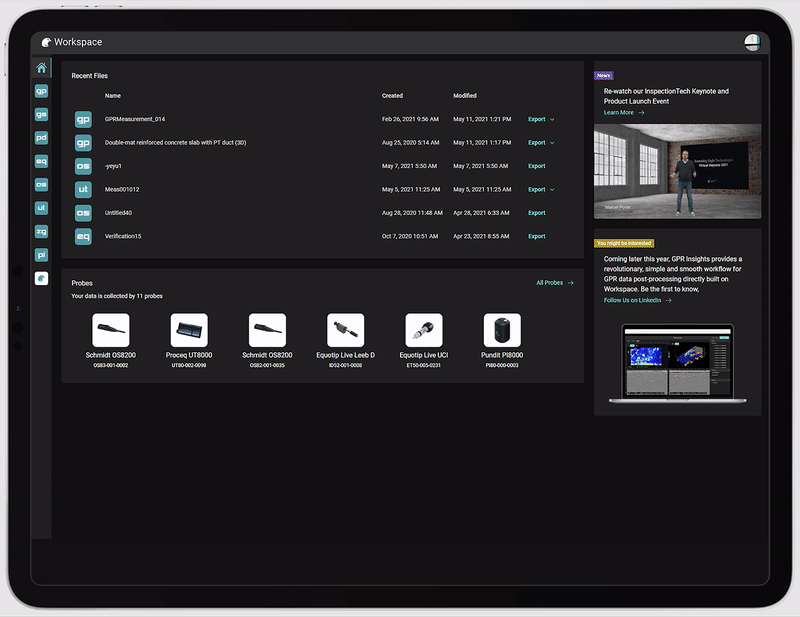Open the ZG section from the sidebar
Image resolution: width=800 pixels, height=617 pixels.
click(x=41, y=231)
